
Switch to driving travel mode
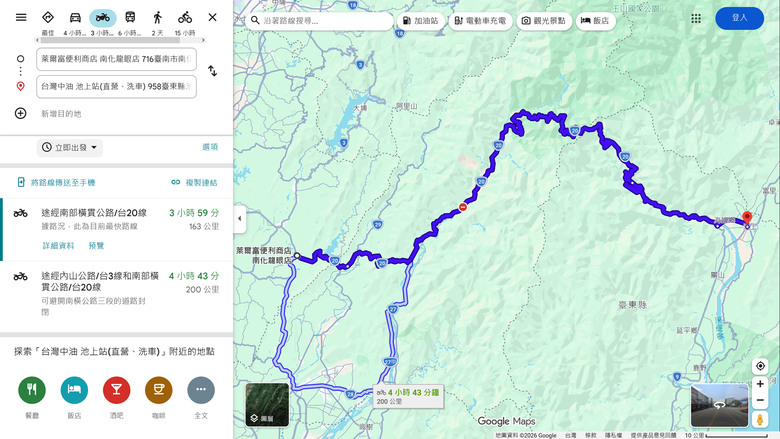pyautogui.click(x=75, y=17)
